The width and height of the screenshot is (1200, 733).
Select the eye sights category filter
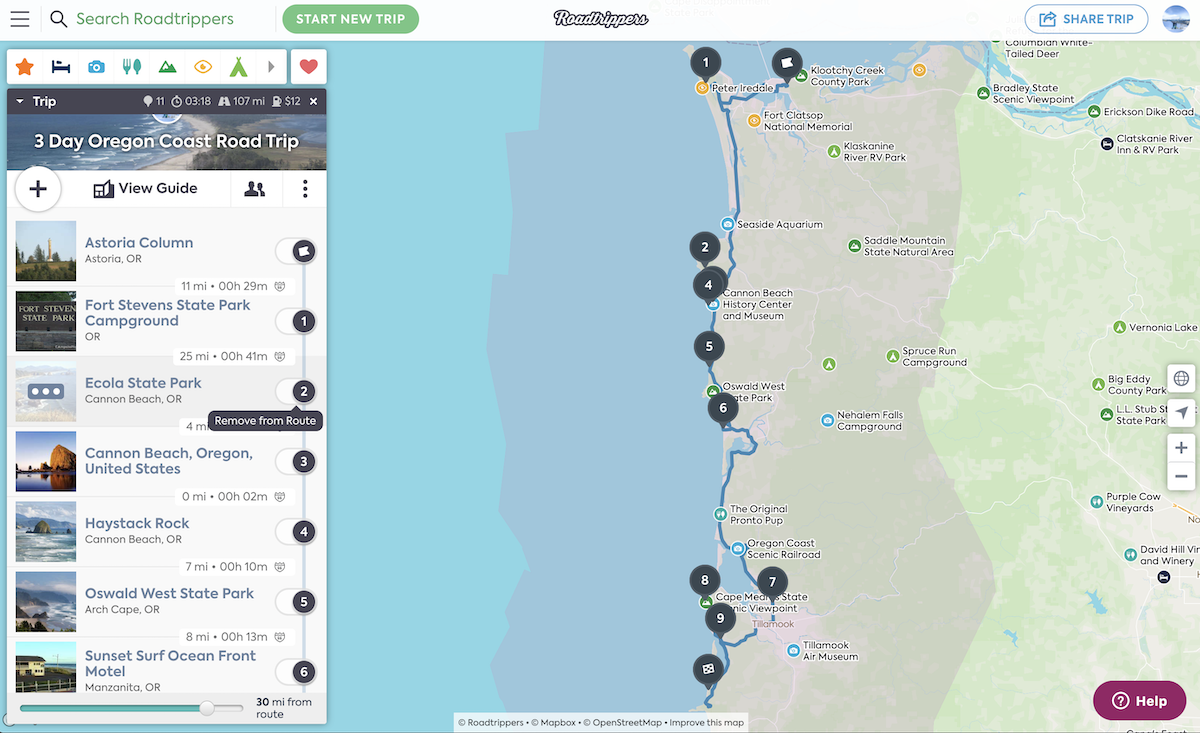(203, 67)
